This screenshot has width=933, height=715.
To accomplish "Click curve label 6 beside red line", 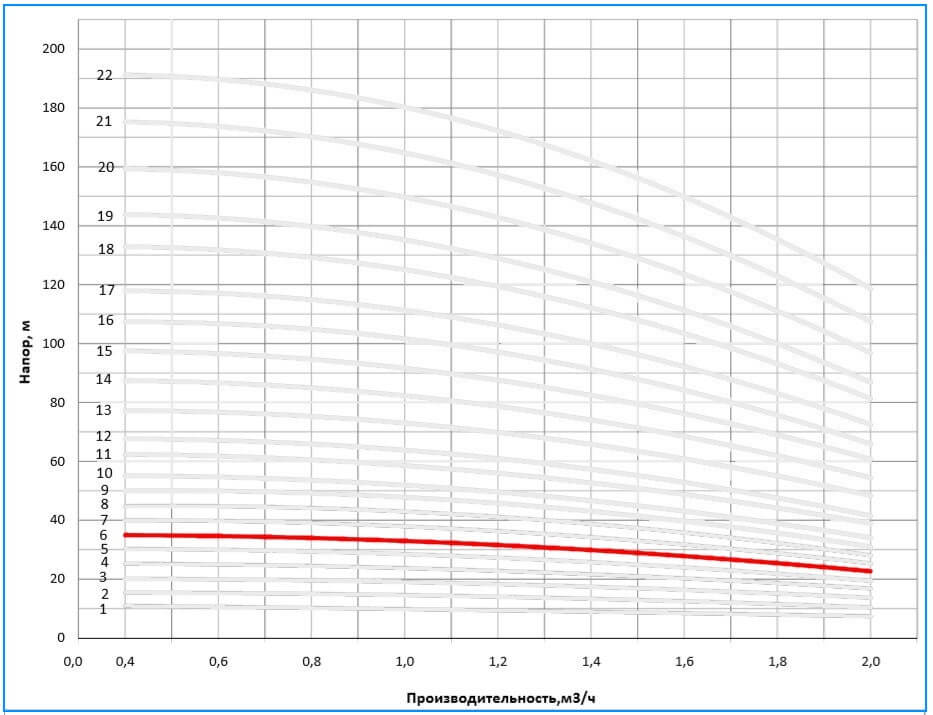I will coord(104,535).
